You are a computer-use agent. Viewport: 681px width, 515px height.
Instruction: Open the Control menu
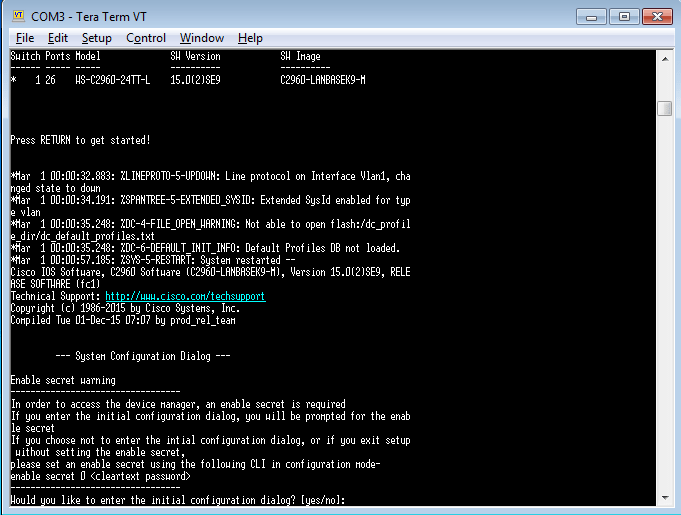click(x=146, y=38)
